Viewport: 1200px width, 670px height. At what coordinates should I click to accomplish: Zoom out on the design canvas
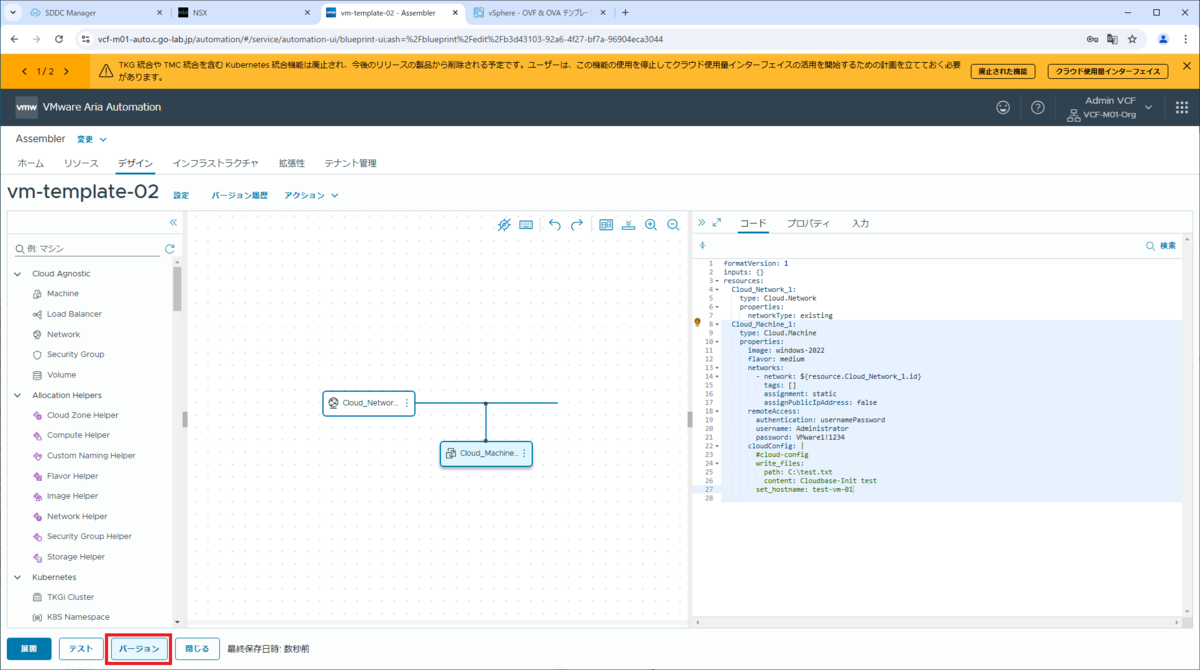coord(673,225)
